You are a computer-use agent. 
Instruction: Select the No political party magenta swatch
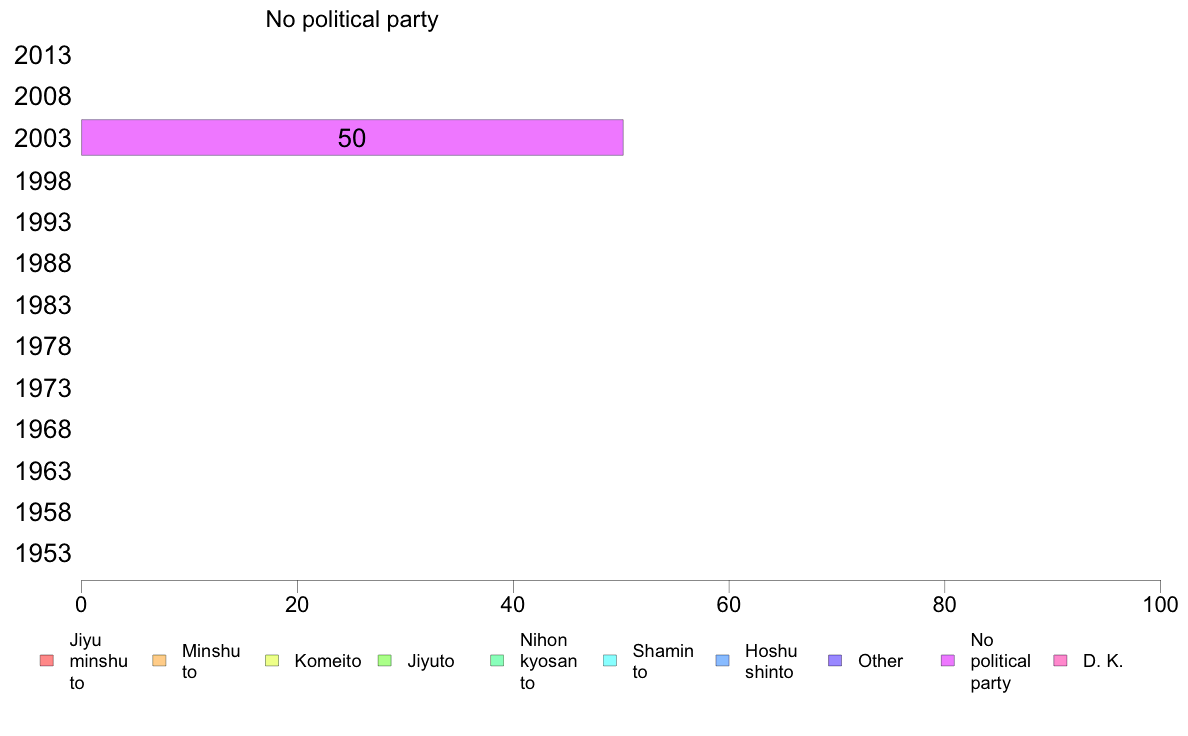tap(948, 661)
